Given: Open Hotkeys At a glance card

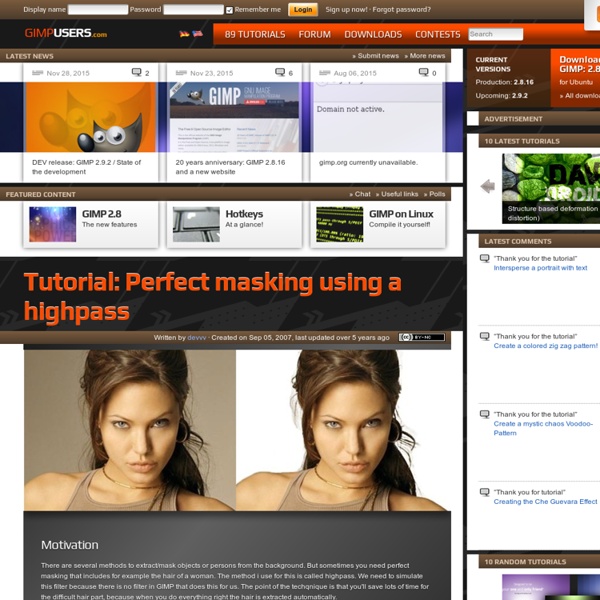Looking at the screenshot, I should (x=234, y=225).
